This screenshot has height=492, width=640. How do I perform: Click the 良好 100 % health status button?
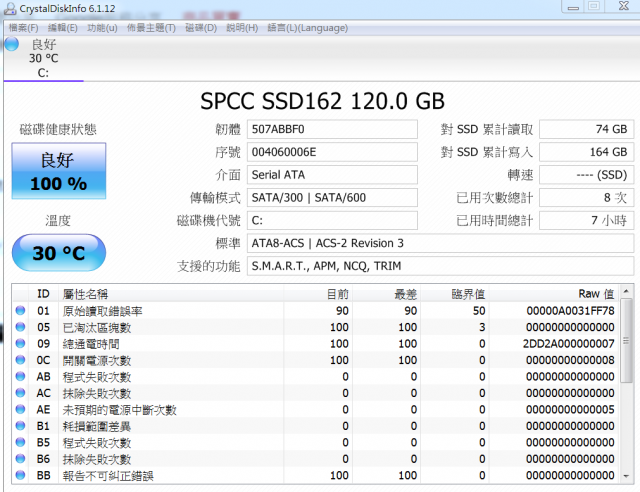point(59,171)
